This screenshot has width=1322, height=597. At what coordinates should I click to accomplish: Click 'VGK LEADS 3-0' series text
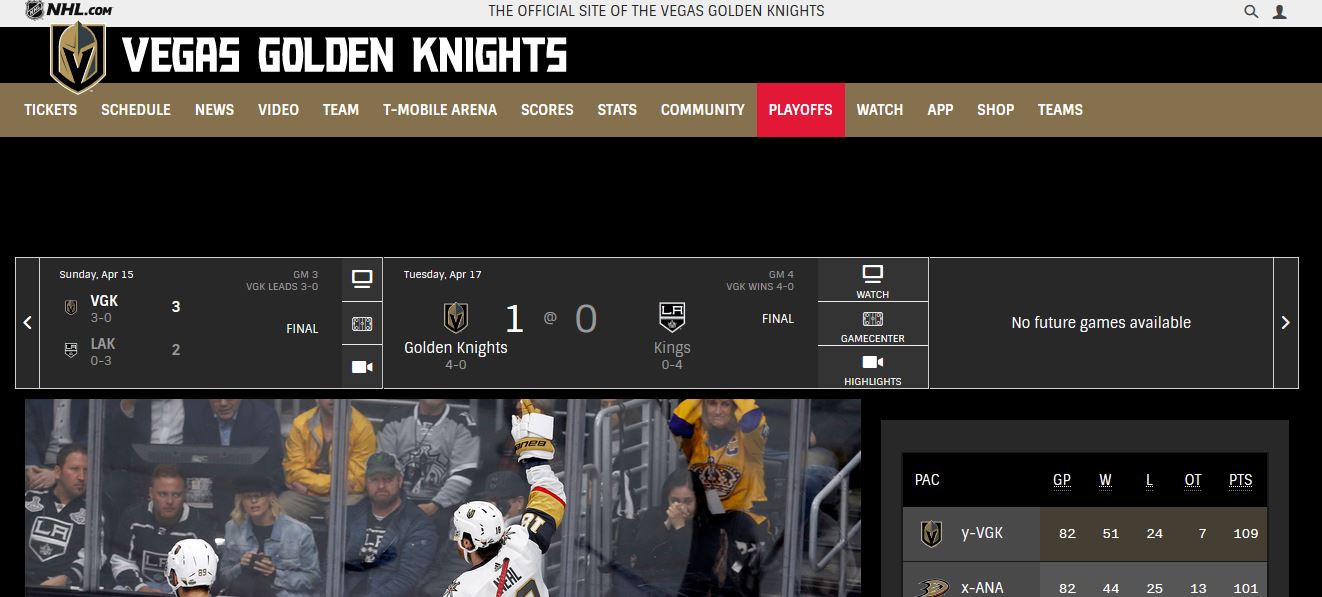pos(282,287)
